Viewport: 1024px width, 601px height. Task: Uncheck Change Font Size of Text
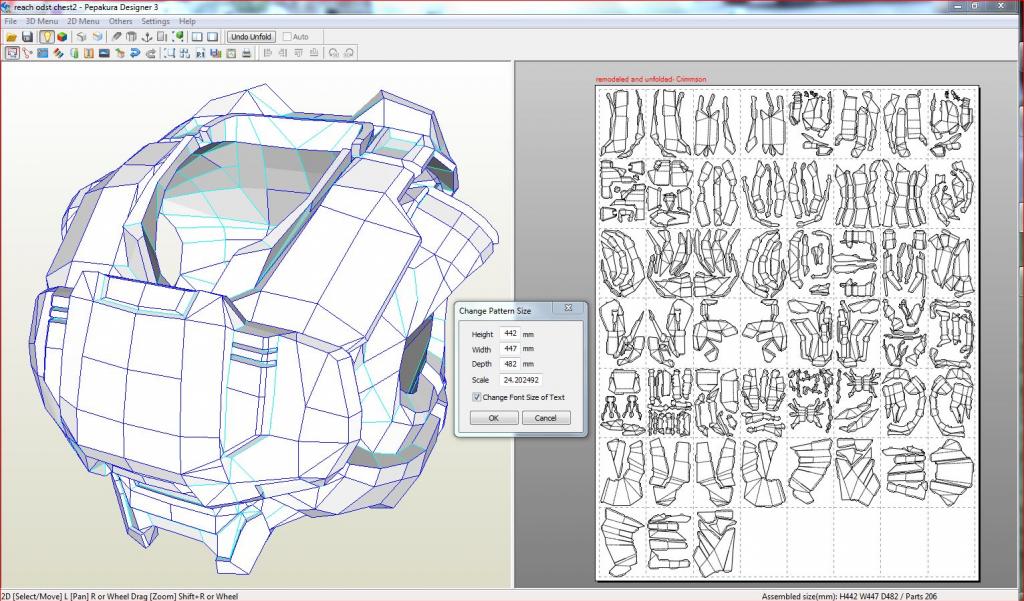coord(477,397)
